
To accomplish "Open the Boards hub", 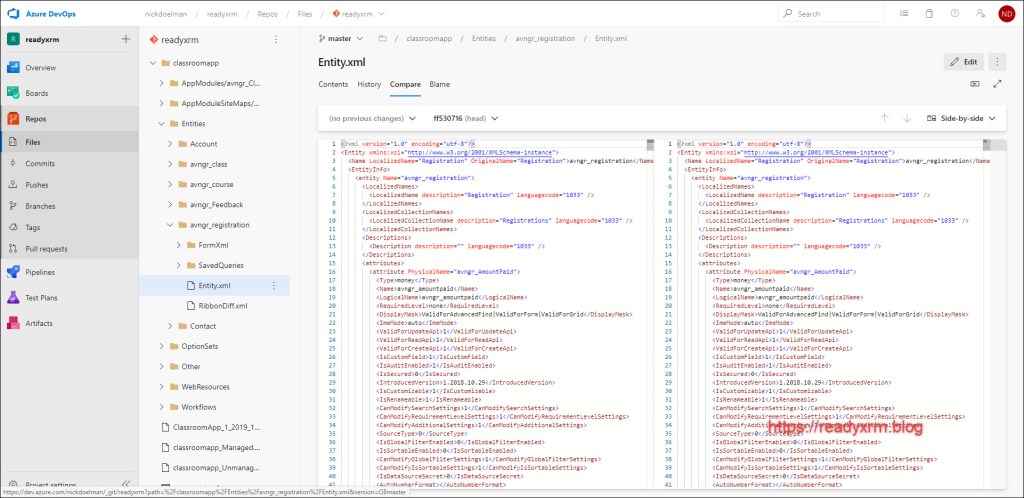I will click(x=36, y=93).
